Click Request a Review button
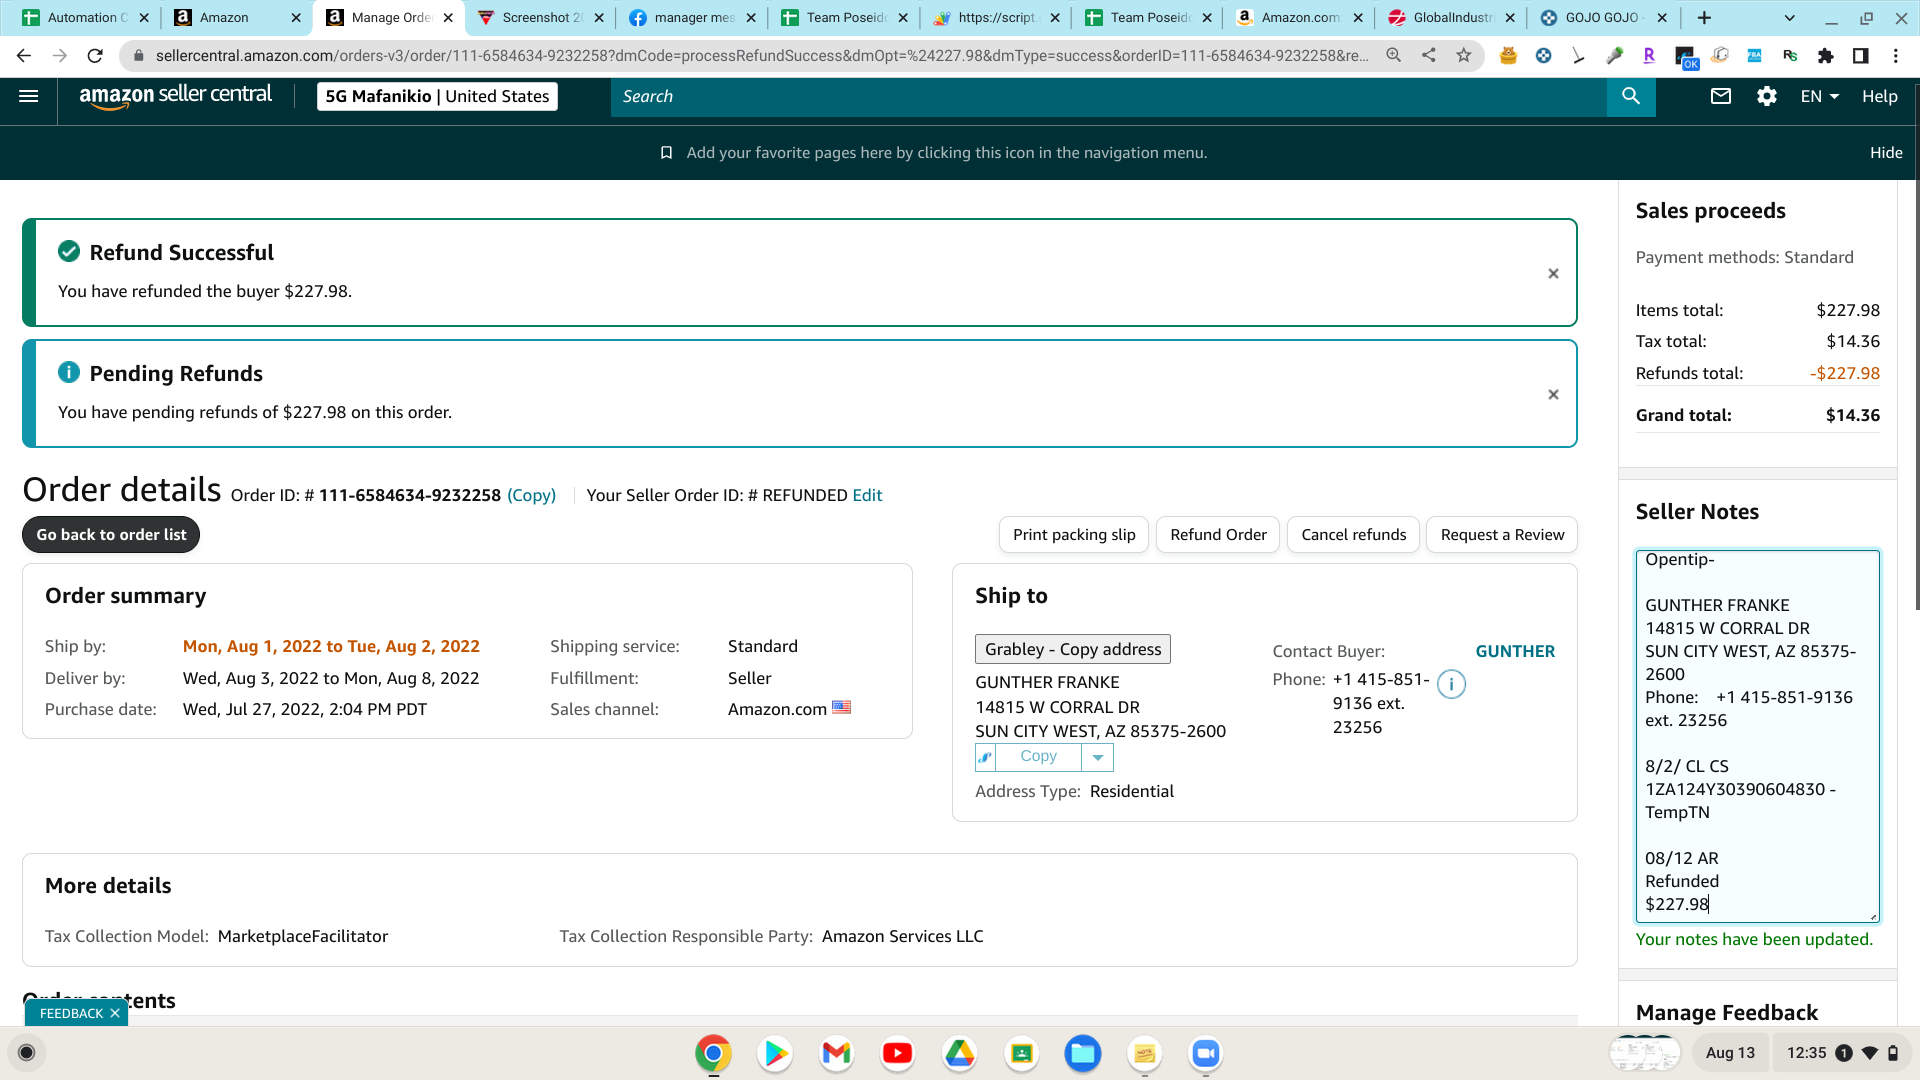 [1502, 535]
